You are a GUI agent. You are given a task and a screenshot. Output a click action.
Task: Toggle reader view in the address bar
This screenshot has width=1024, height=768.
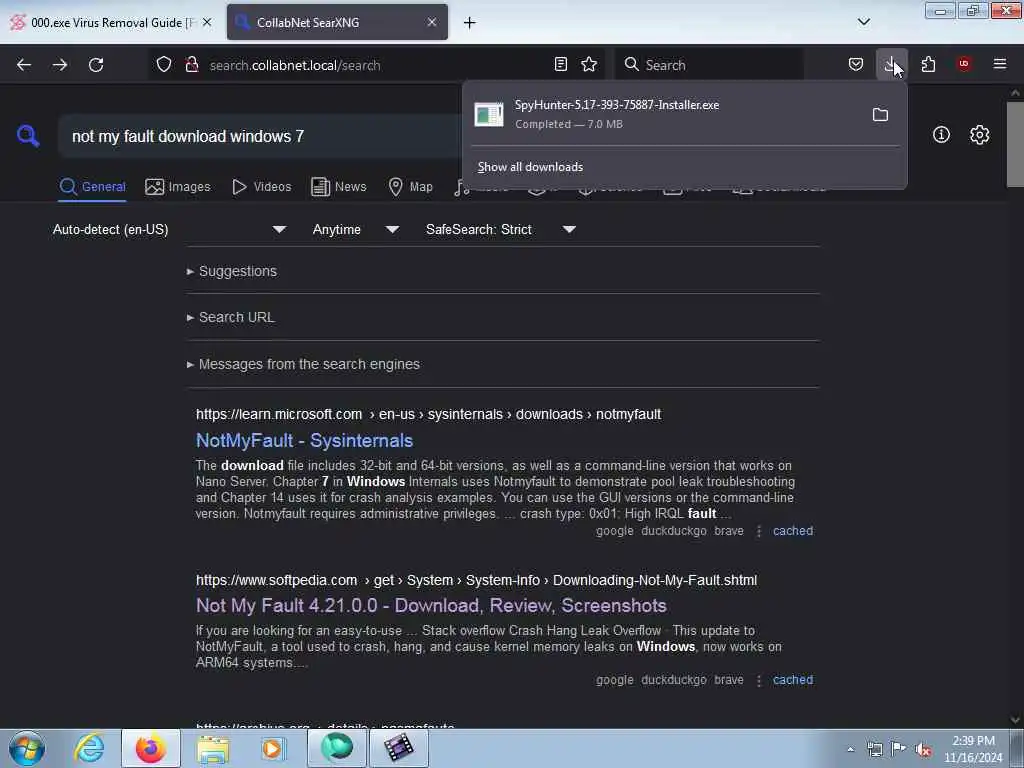coord(560,65)
